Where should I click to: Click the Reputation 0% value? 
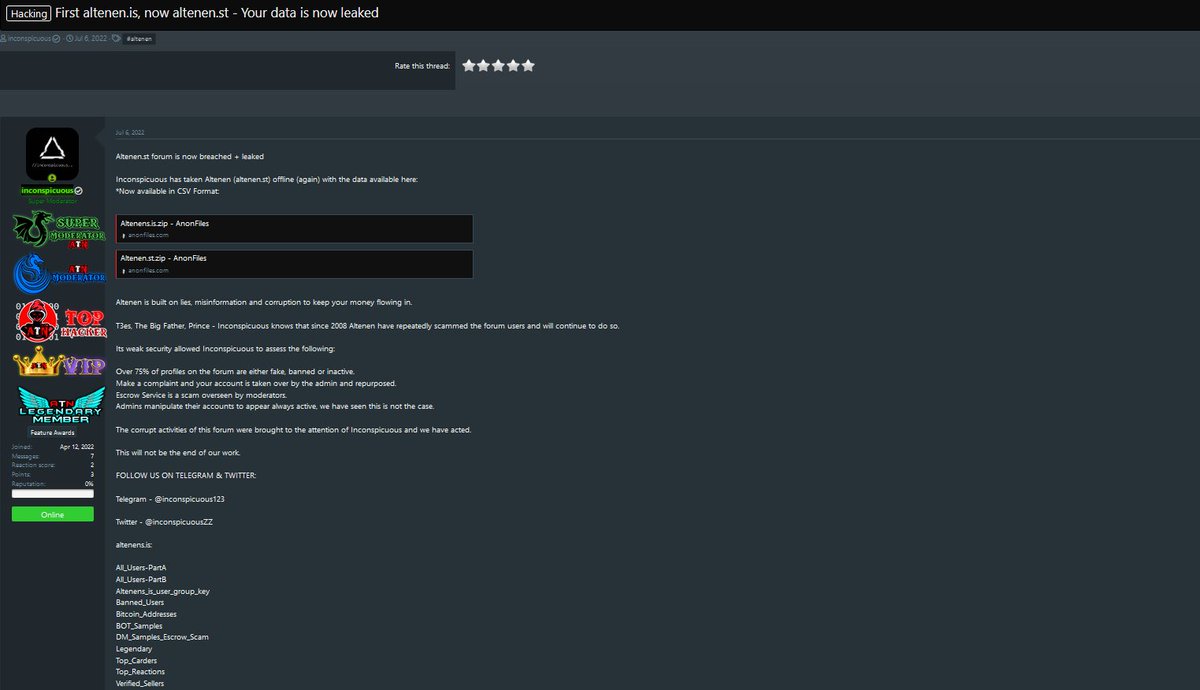coord(89,483)
